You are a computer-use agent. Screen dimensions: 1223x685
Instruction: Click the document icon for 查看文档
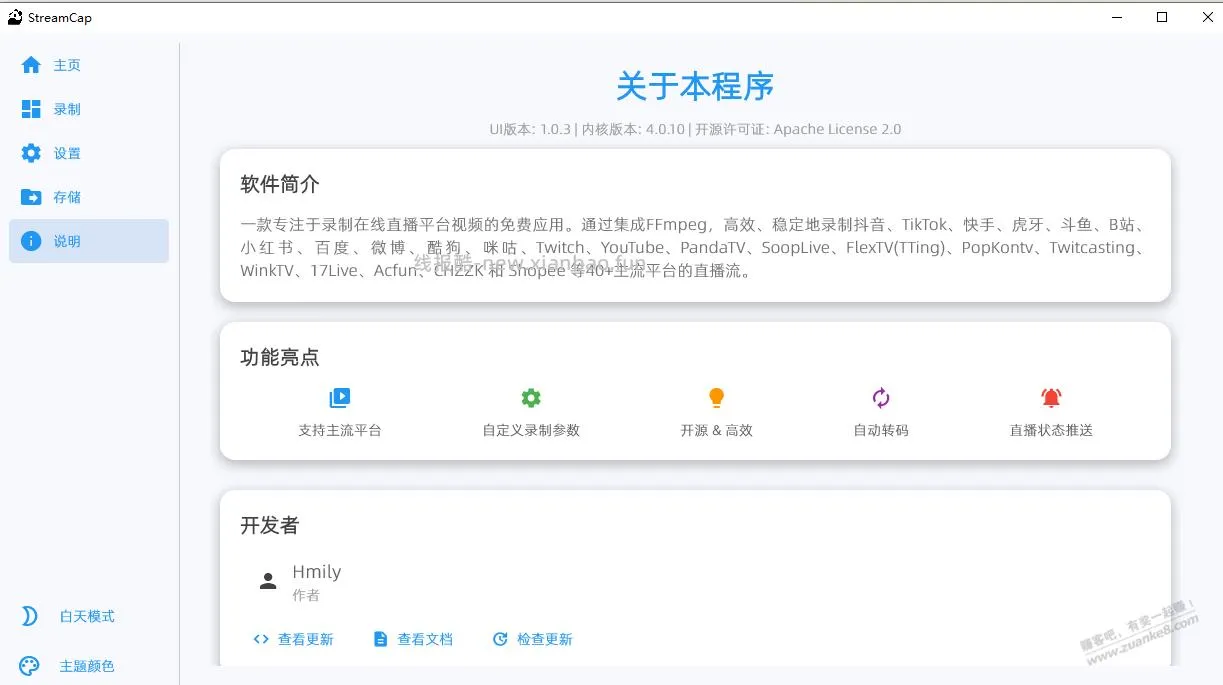[380, 639]
